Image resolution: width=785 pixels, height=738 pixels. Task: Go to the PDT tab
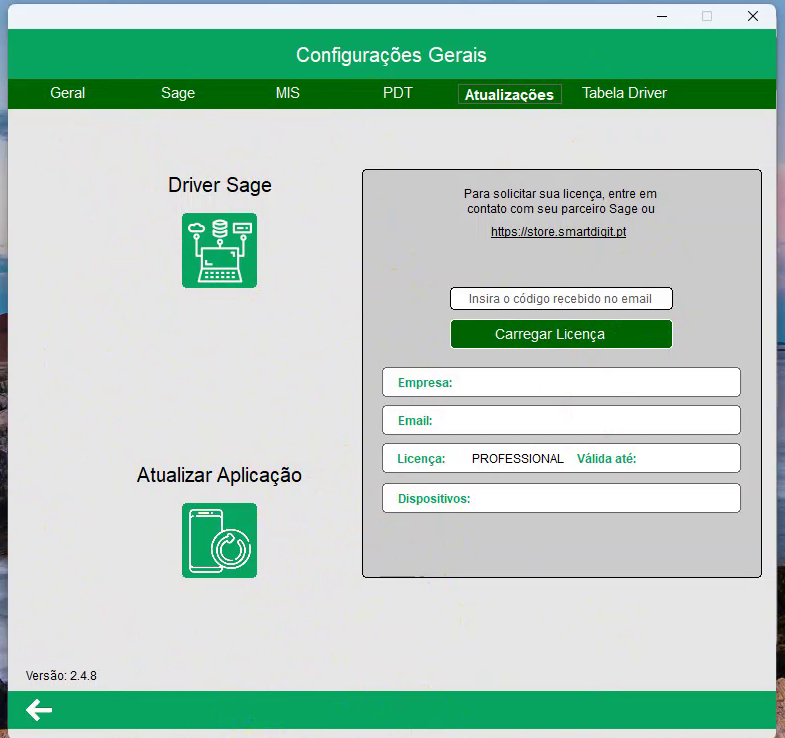(x=398, y=93)
